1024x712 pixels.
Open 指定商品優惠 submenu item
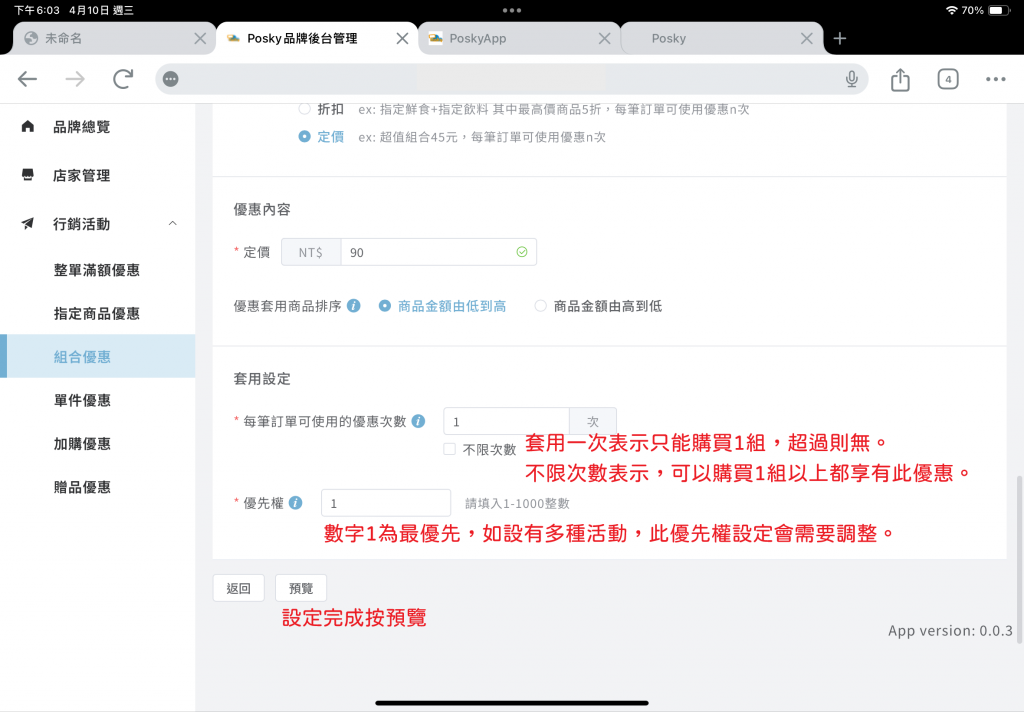[98, 314]
